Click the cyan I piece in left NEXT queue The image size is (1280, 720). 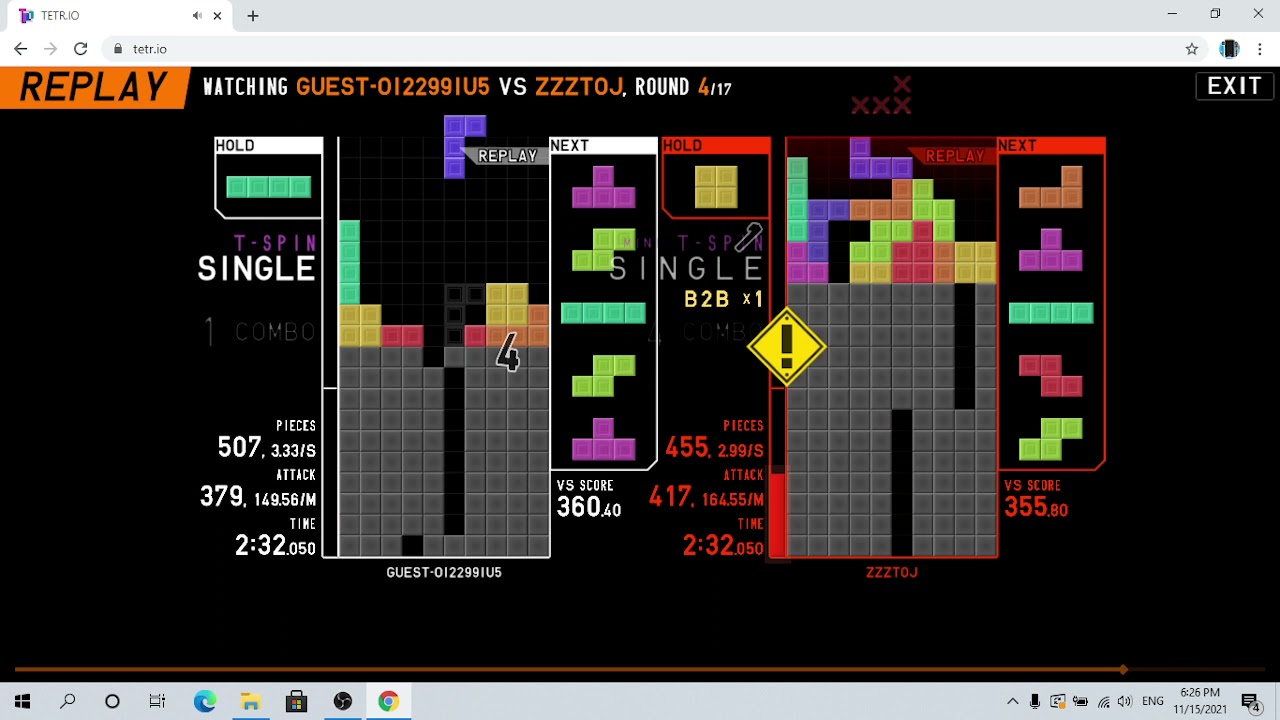pos(603,313)
